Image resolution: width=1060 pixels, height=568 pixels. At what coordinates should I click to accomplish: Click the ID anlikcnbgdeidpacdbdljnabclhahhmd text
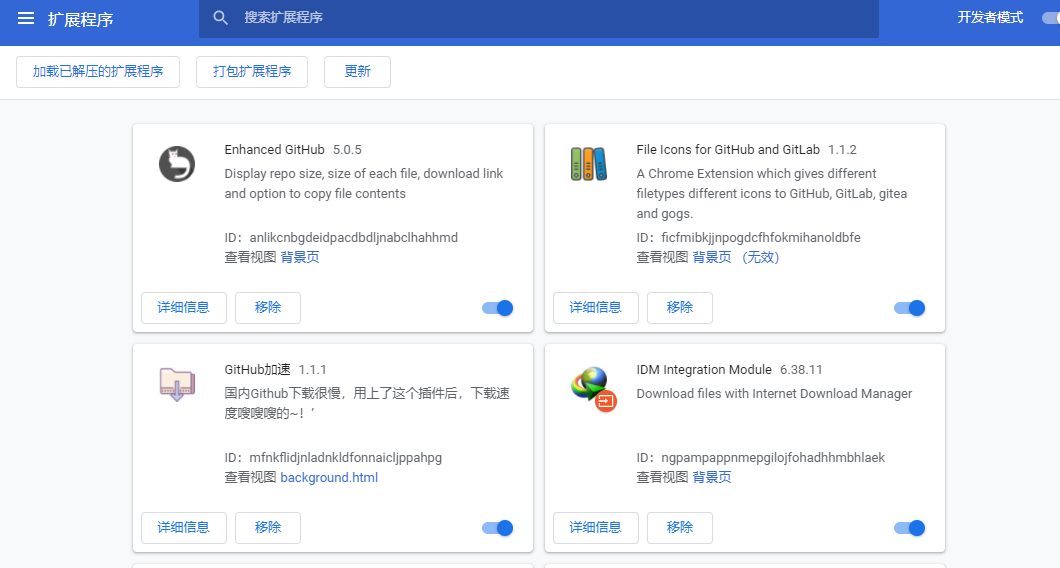click(x=341, y=237)
